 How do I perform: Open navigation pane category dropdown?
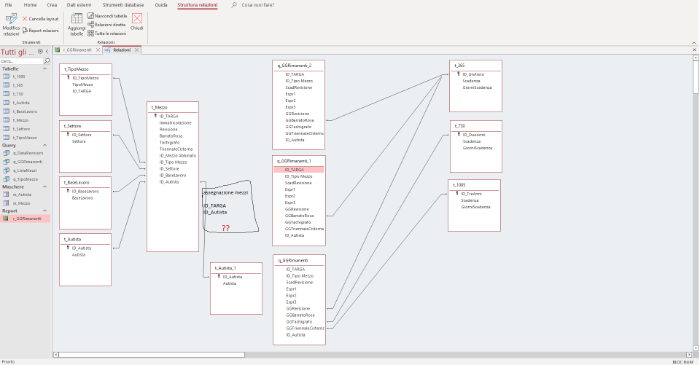(x=40, y=52)
